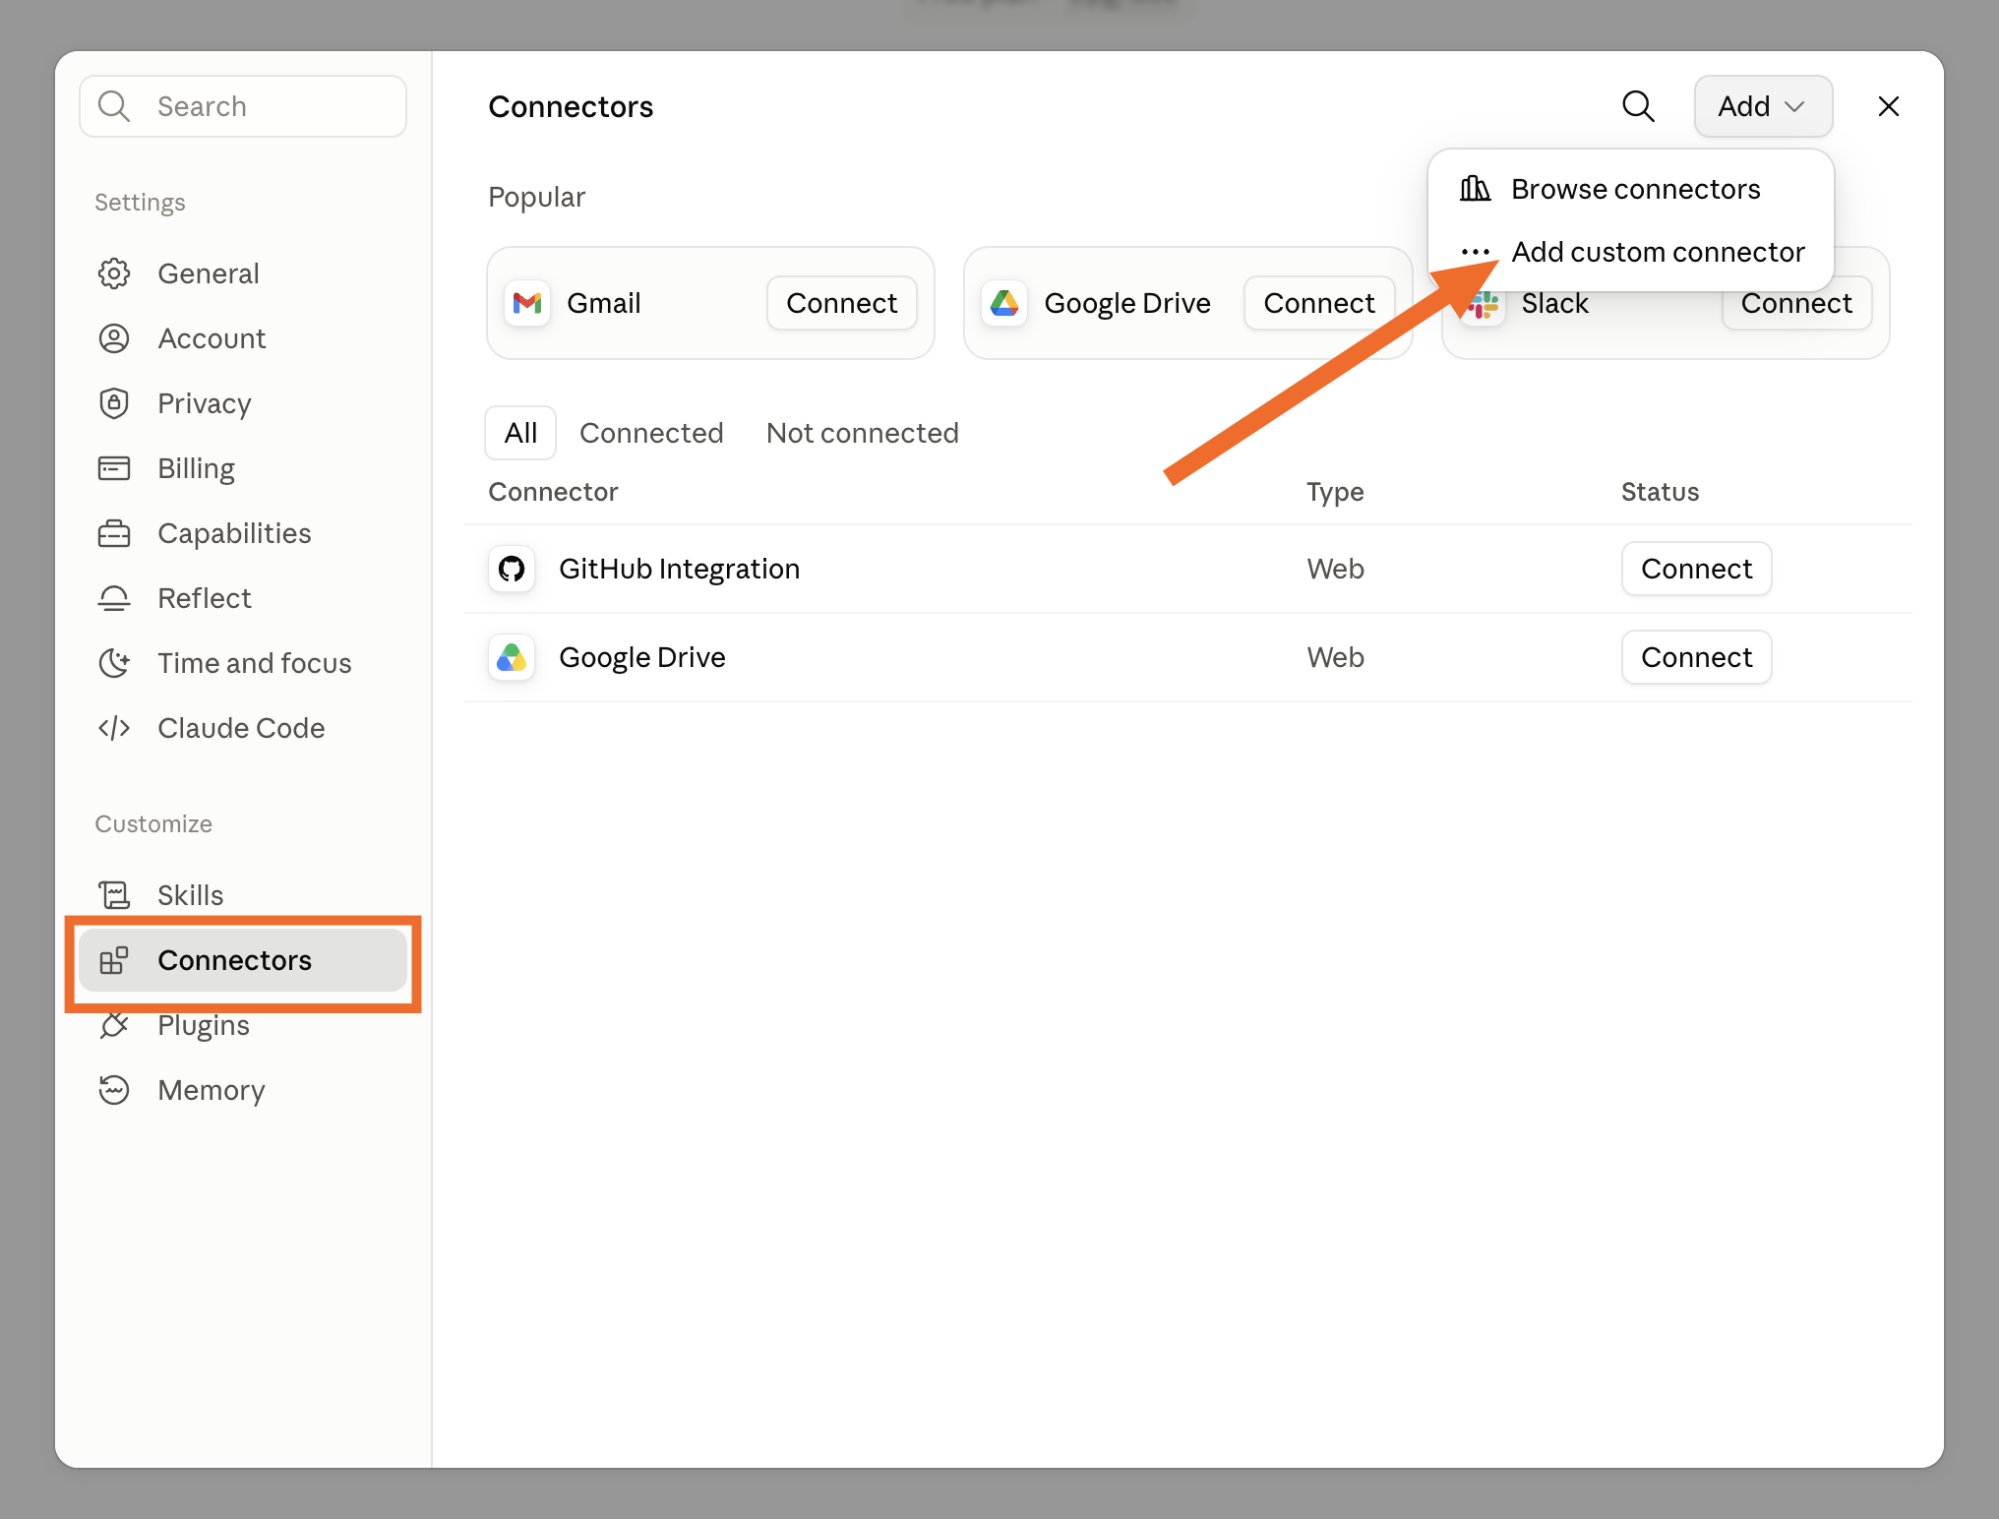The image size is (1999, 1519).
Task: Click the Google Drive logo in table
Action: coord(511,657)
